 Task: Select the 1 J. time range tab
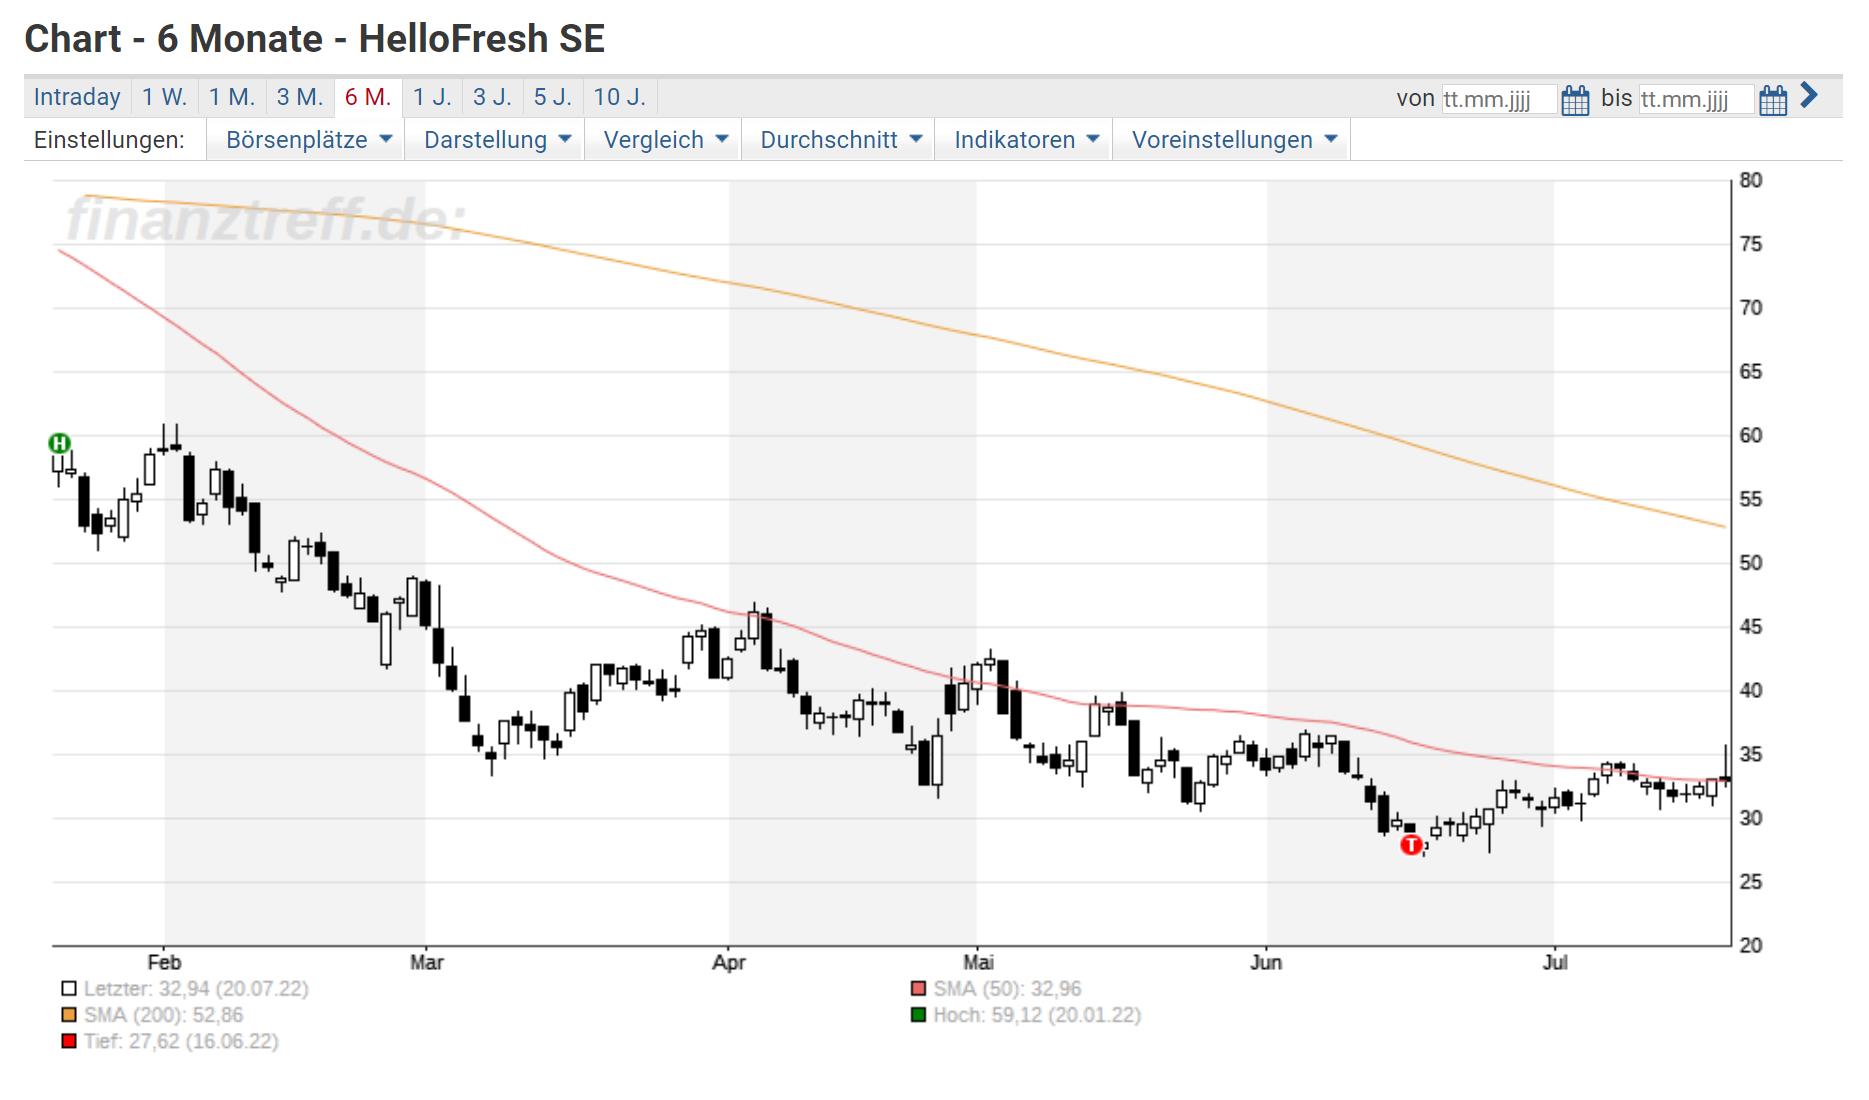(x=432, y=97)
